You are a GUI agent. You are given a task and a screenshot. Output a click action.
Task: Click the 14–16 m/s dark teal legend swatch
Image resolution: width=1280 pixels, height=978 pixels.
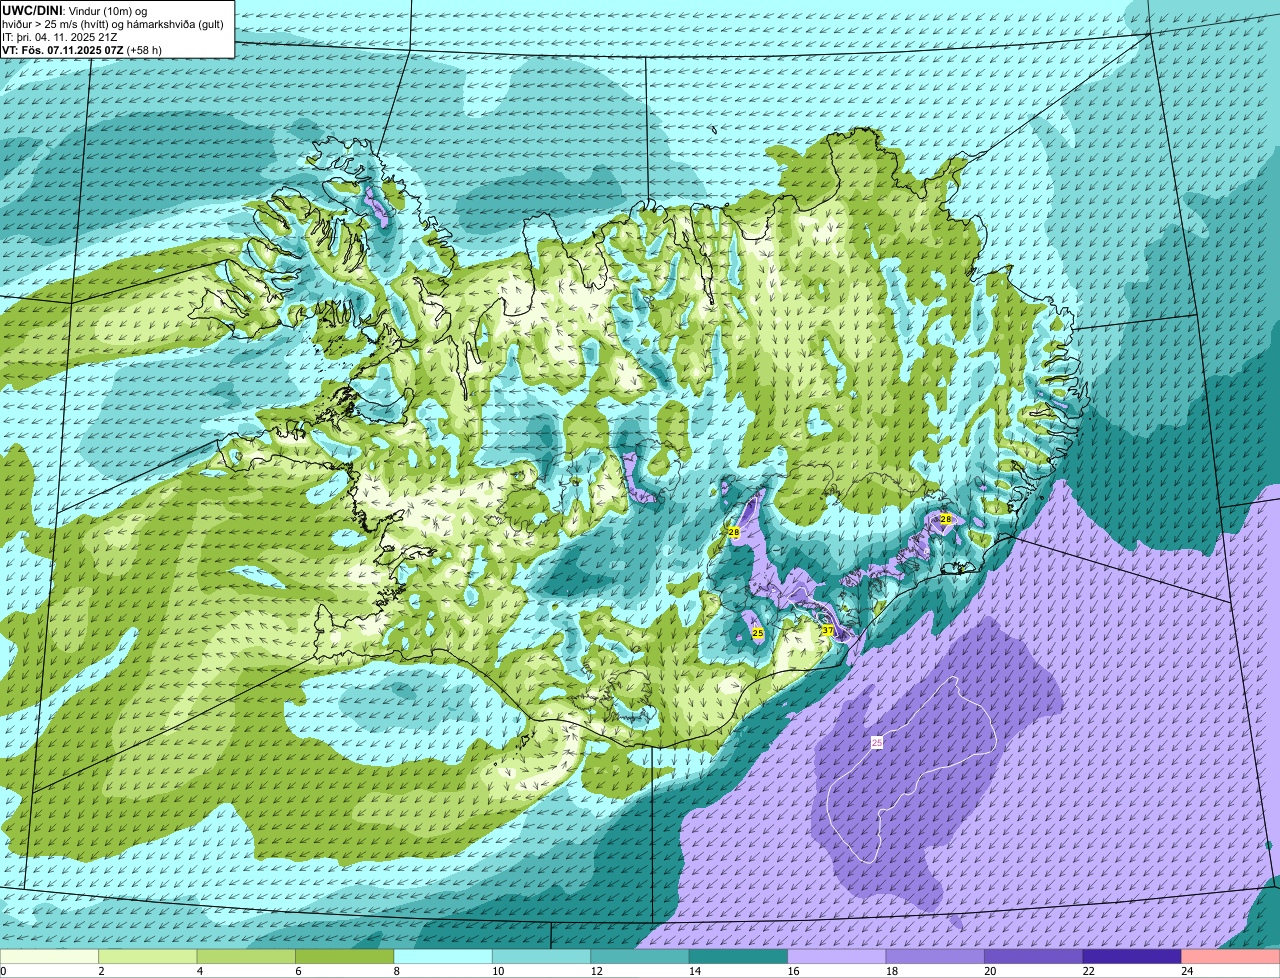coord(739,956)
